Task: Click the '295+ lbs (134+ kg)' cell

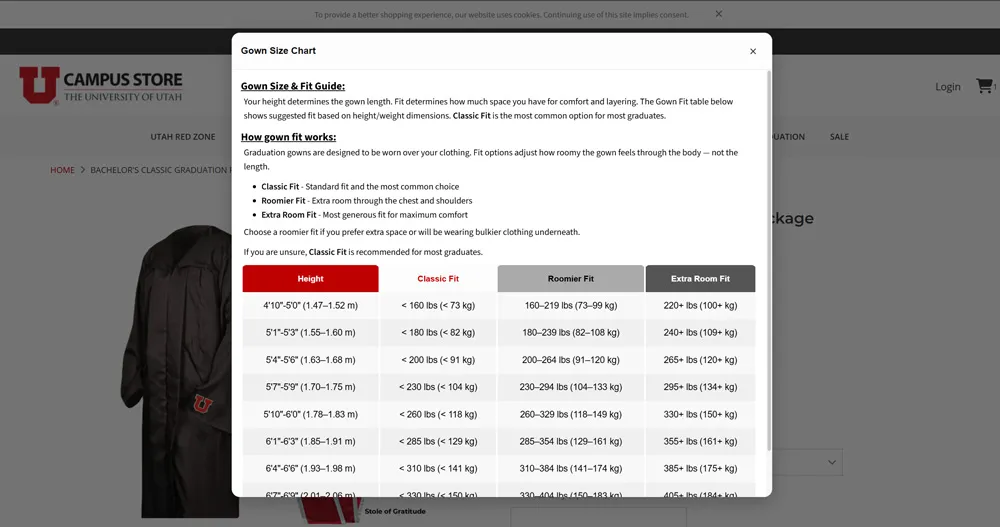Action: (700, 387)
